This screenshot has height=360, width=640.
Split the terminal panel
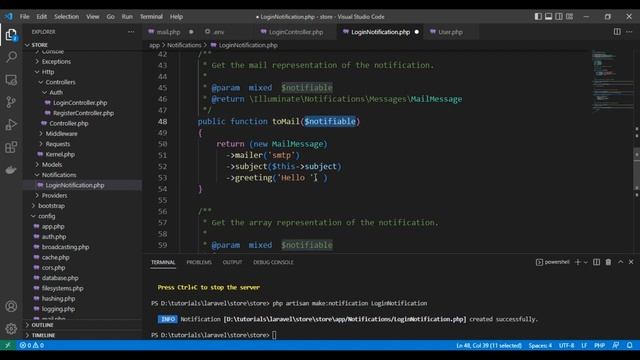point(596,262)
